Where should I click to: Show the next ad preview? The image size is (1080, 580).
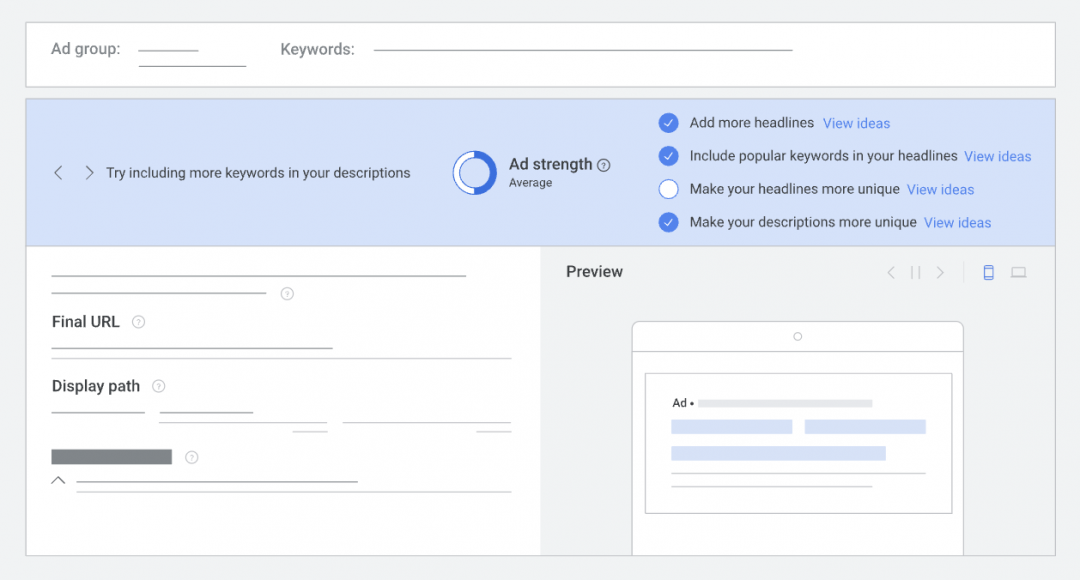coord(940,272)
